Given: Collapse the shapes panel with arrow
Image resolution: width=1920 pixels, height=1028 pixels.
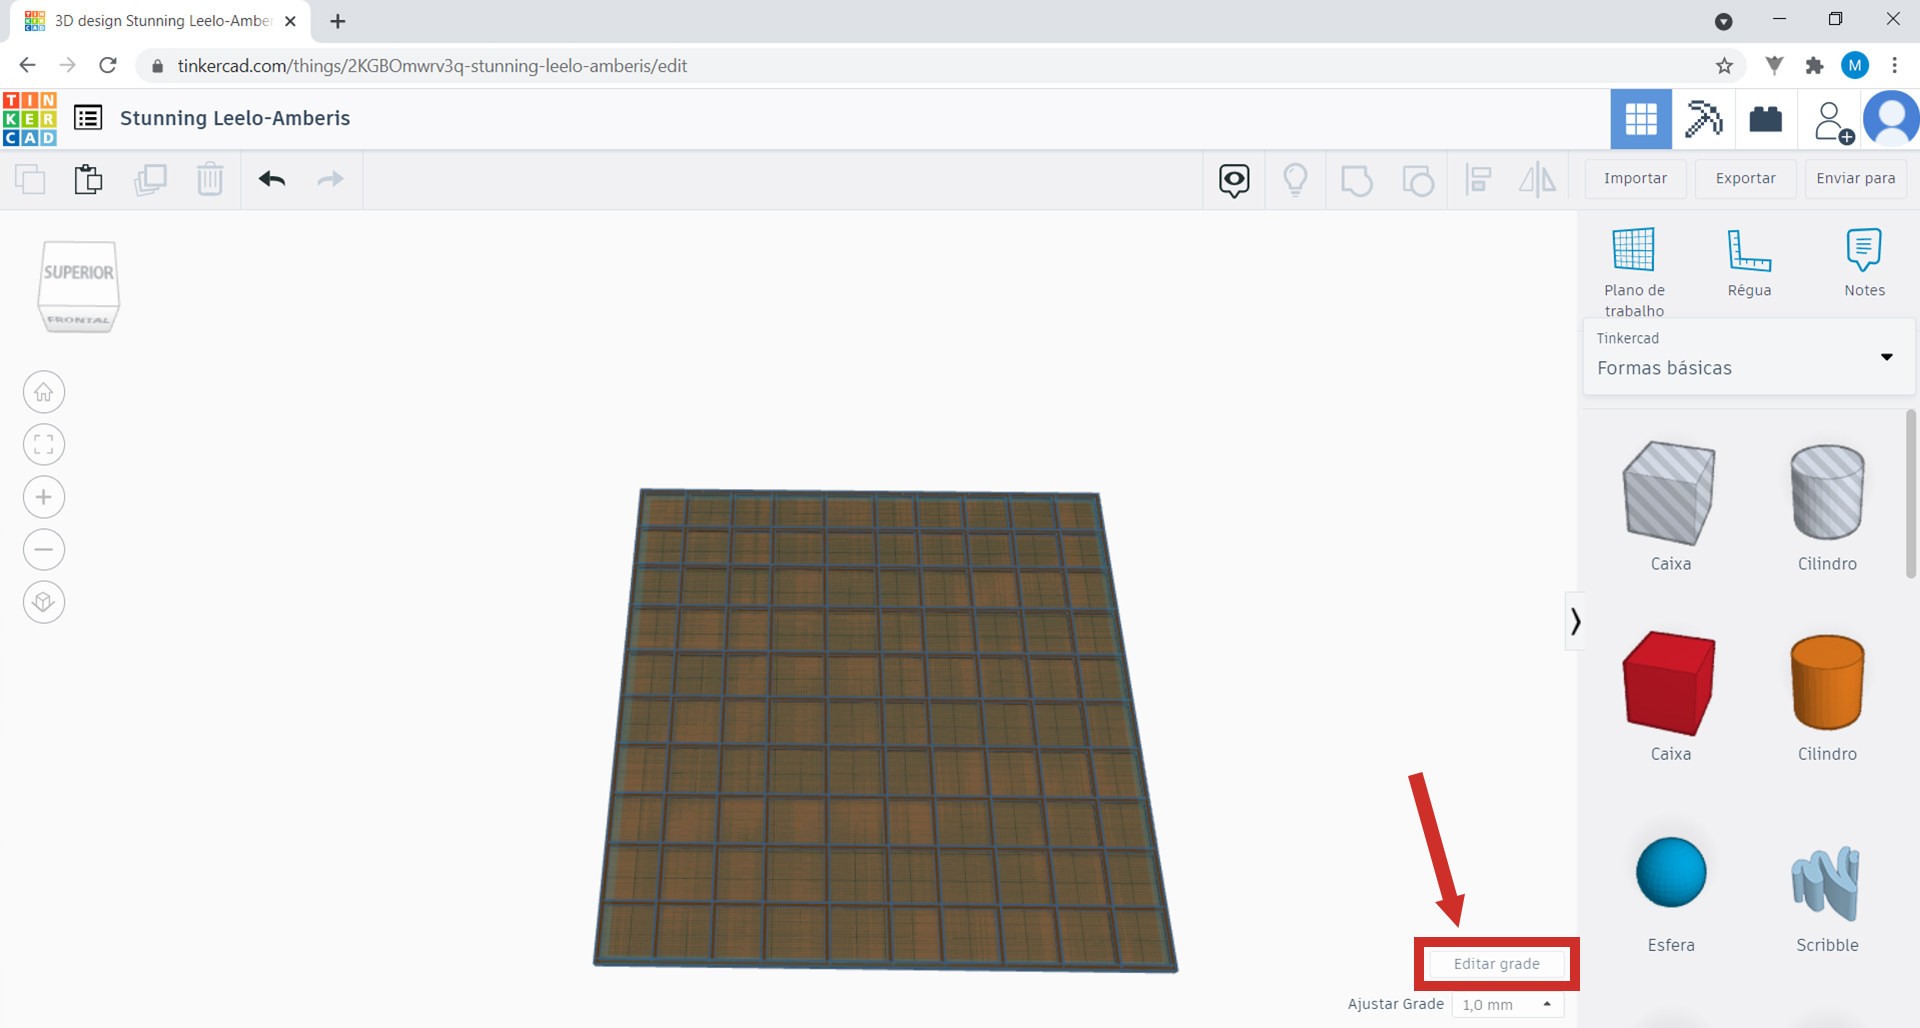Looking at the screenshot, I should click(1575, 622).
